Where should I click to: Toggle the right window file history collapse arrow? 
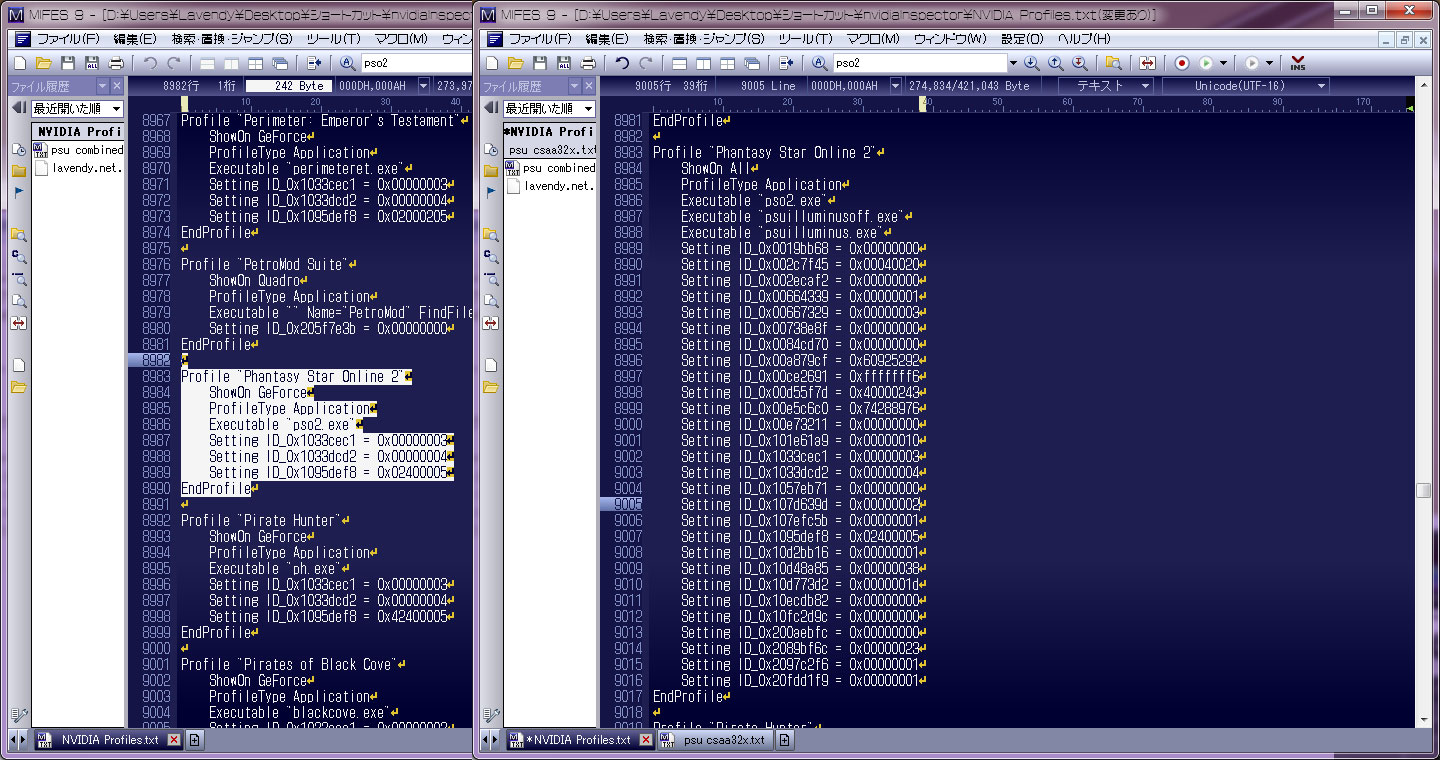(490, 108)
